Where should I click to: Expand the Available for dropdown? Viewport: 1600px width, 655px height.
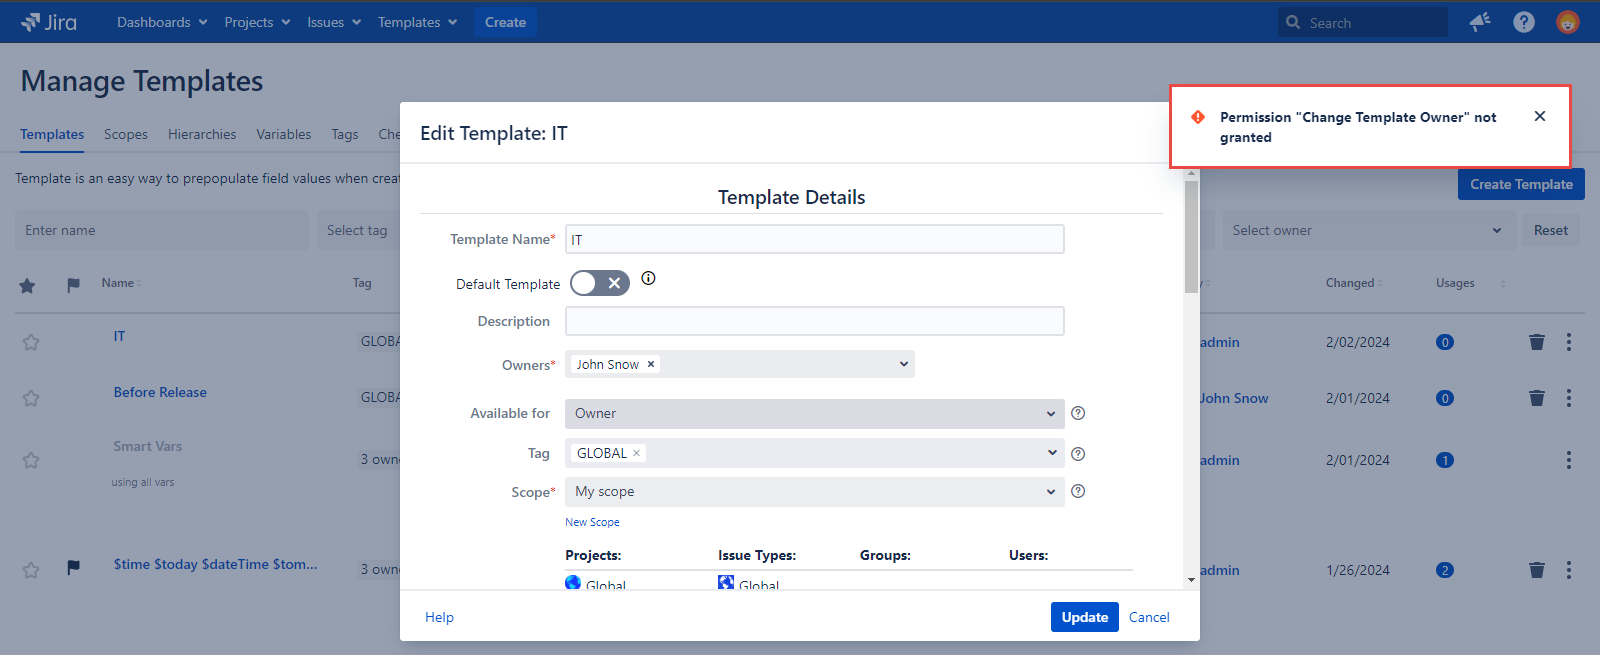pyautogui.click(x=814, y=413)
